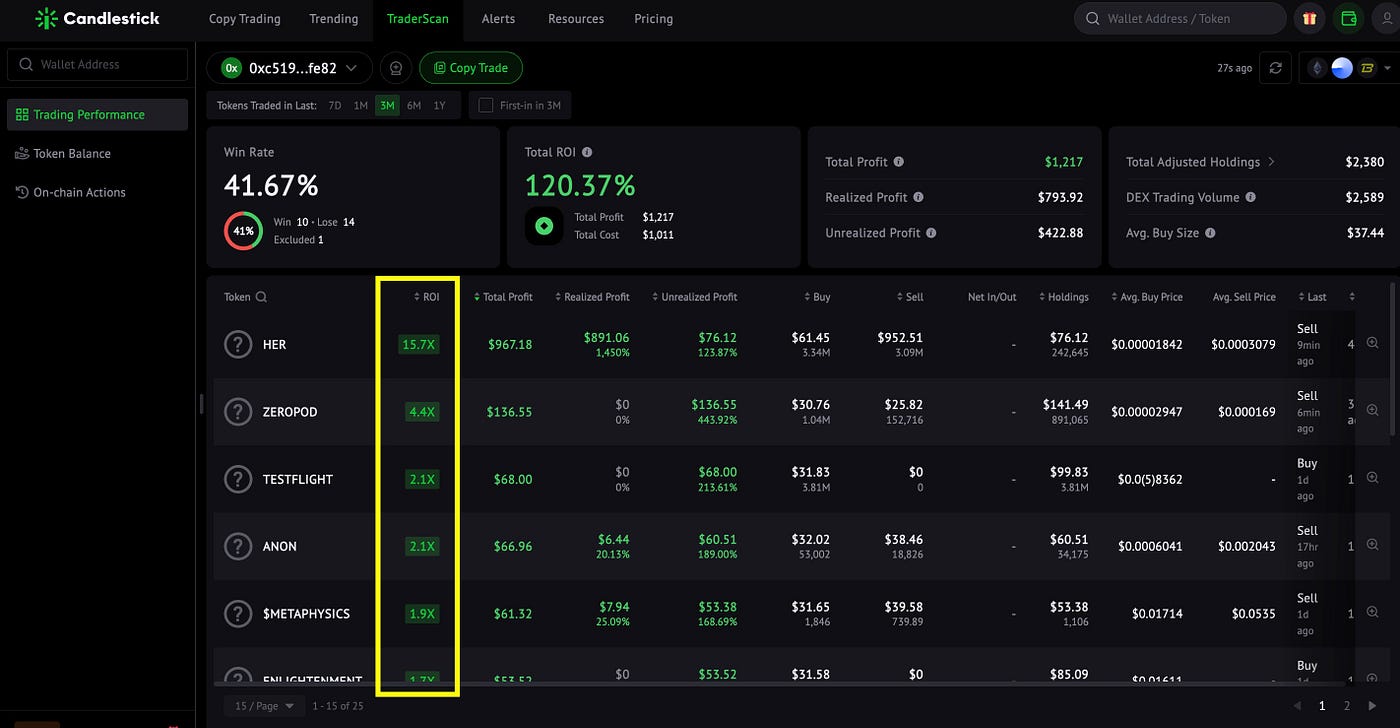The height and width of the screenshot is (728, 1400).
Task: Select the 1Y time range
Action: click(439, 105)
